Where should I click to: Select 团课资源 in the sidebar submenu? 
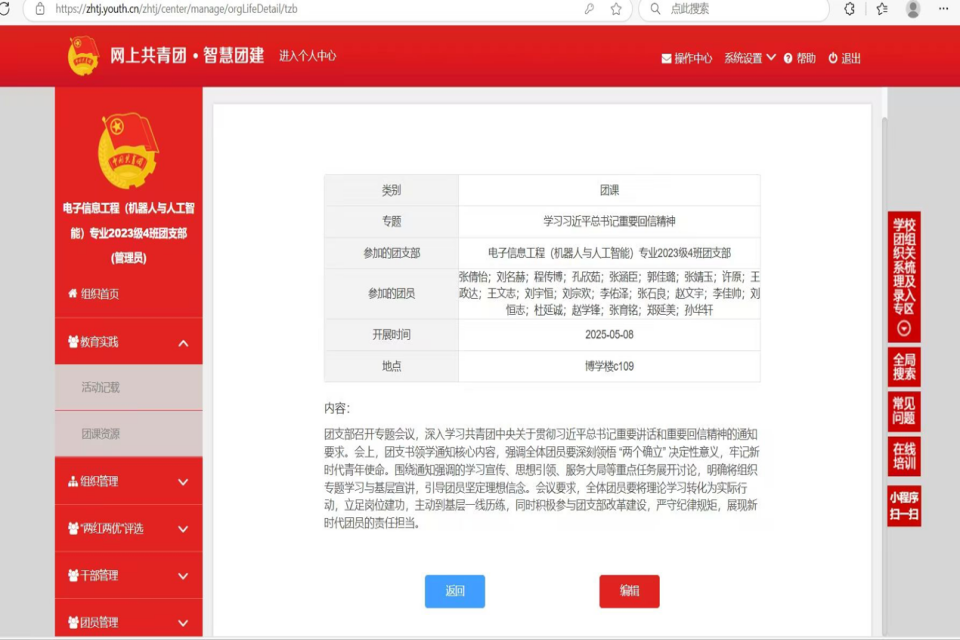[x=101, y=434]
